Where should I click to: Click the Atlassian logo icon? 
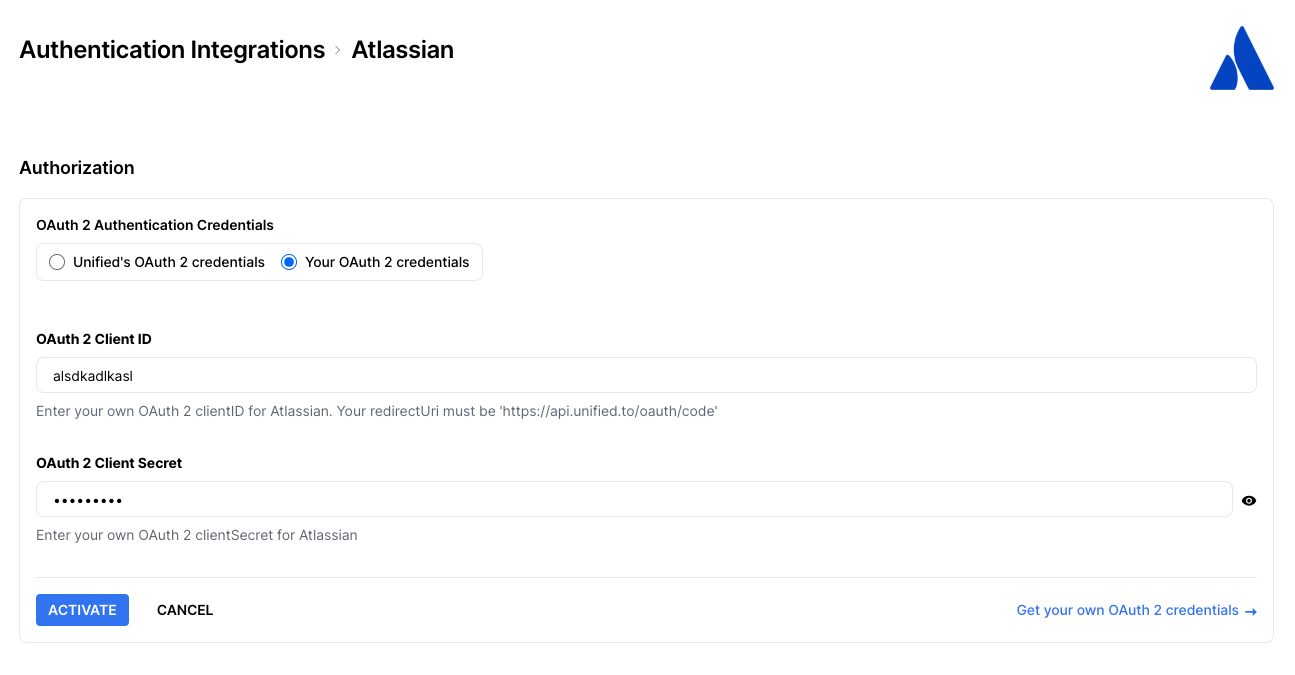tap(1241, 59)
